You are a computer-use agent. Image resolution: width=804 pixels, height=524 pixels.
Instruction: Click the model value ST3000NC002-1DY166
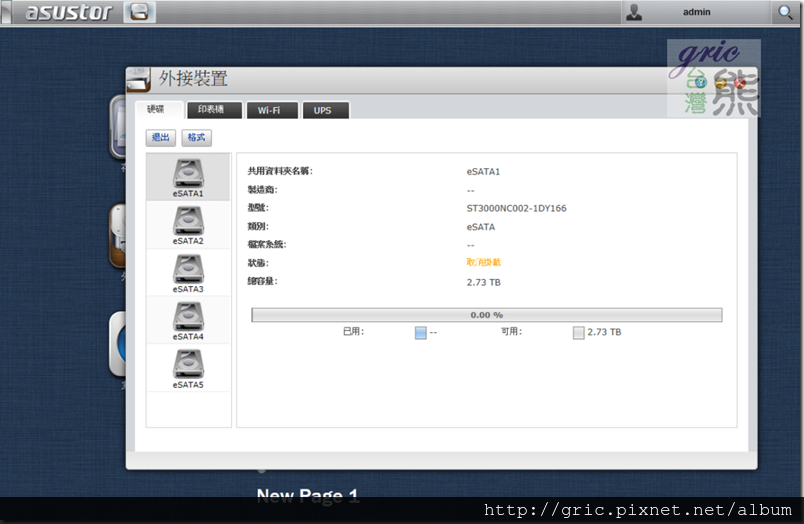click(516, 208)
